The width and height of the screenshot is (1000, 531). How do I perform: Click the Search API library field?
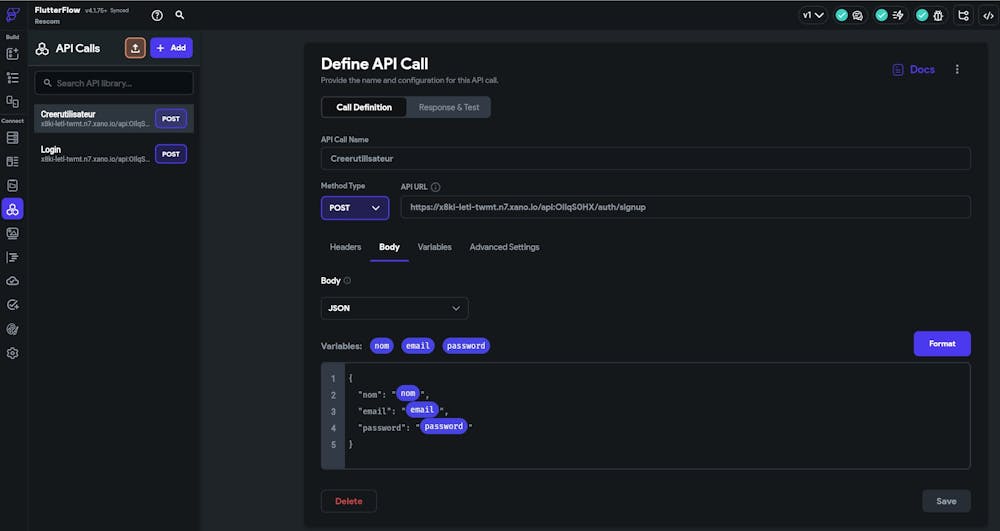[114, 83]
